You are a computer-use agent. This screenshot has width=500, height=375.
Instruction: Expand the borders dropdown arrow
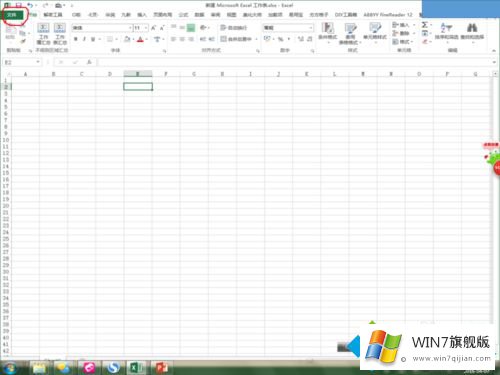[x=116, y=39]
